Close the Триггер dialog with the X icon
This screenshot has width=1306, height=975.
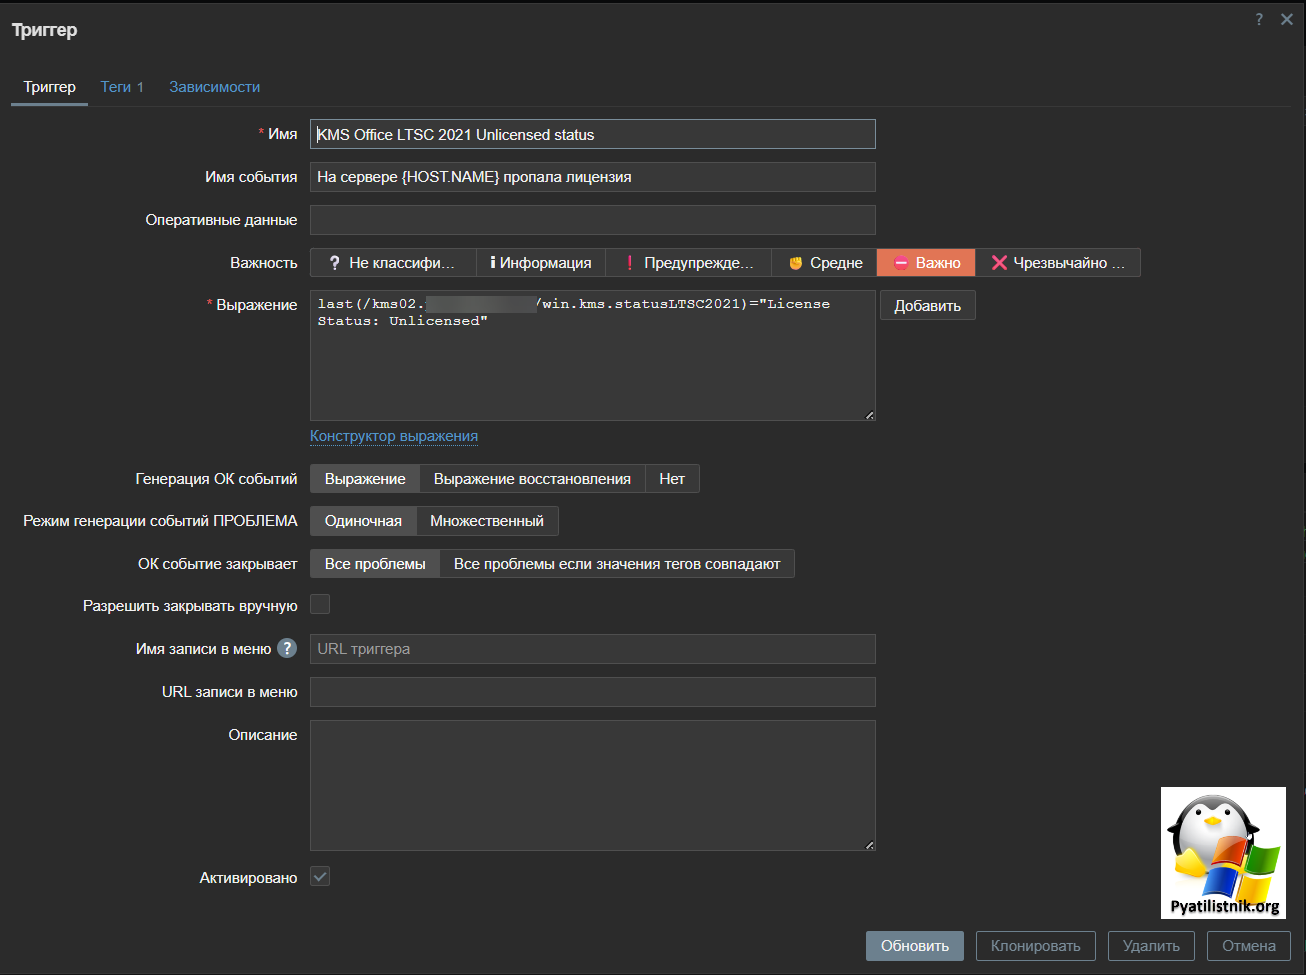point(1287,20)
